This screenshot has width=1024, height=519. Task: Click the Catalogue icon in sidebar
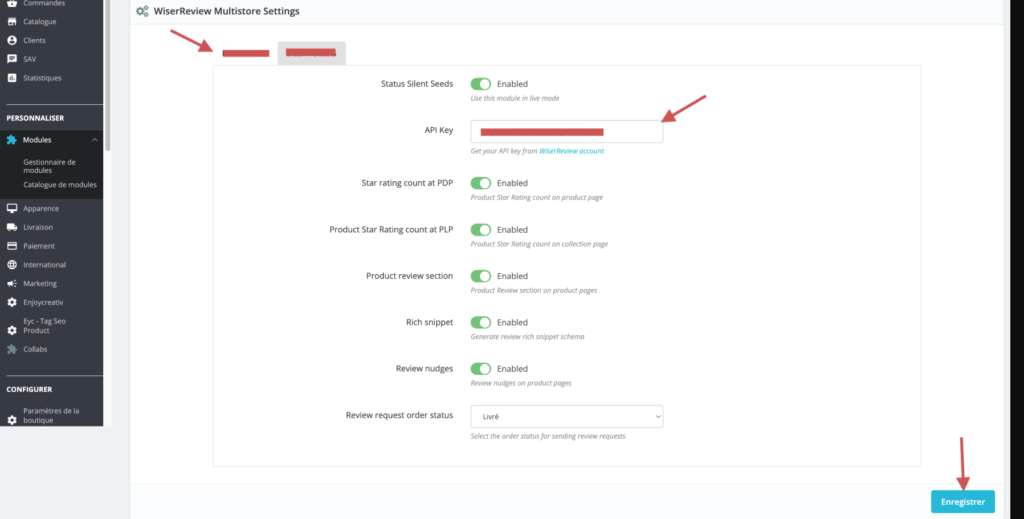(x=12, y=21)
